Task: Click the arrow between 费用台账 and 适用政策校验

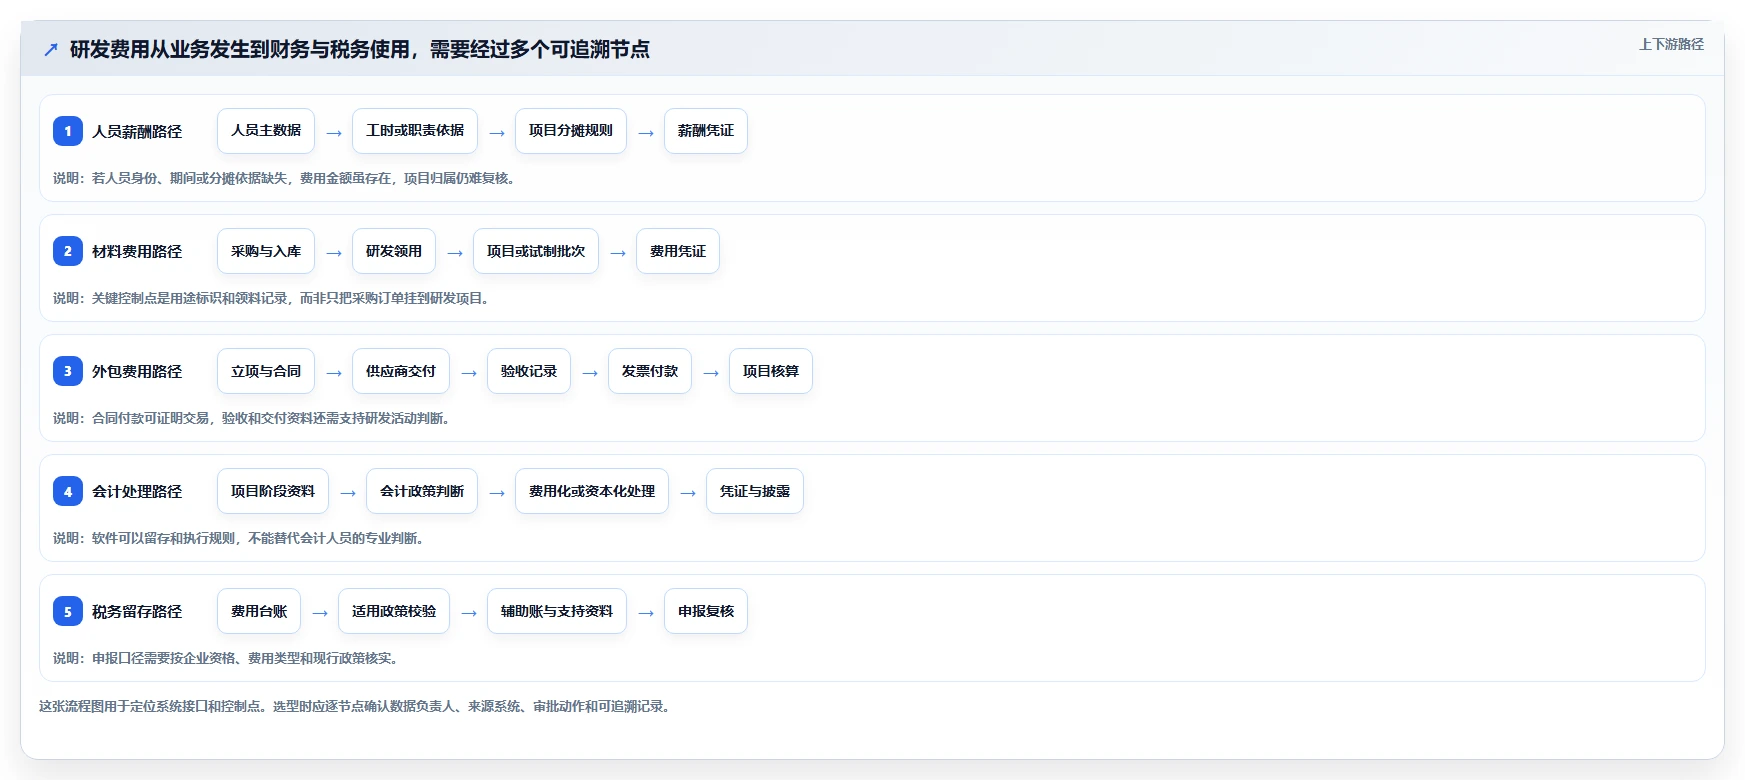Action: pos(320,612)
